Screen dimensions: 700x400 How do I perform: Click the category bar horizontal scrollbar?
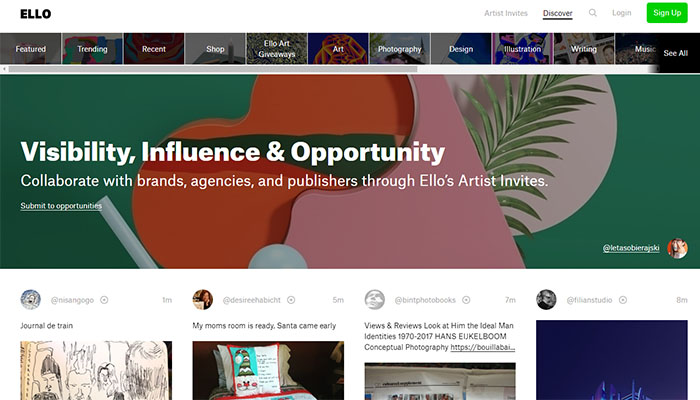point(210,69)
